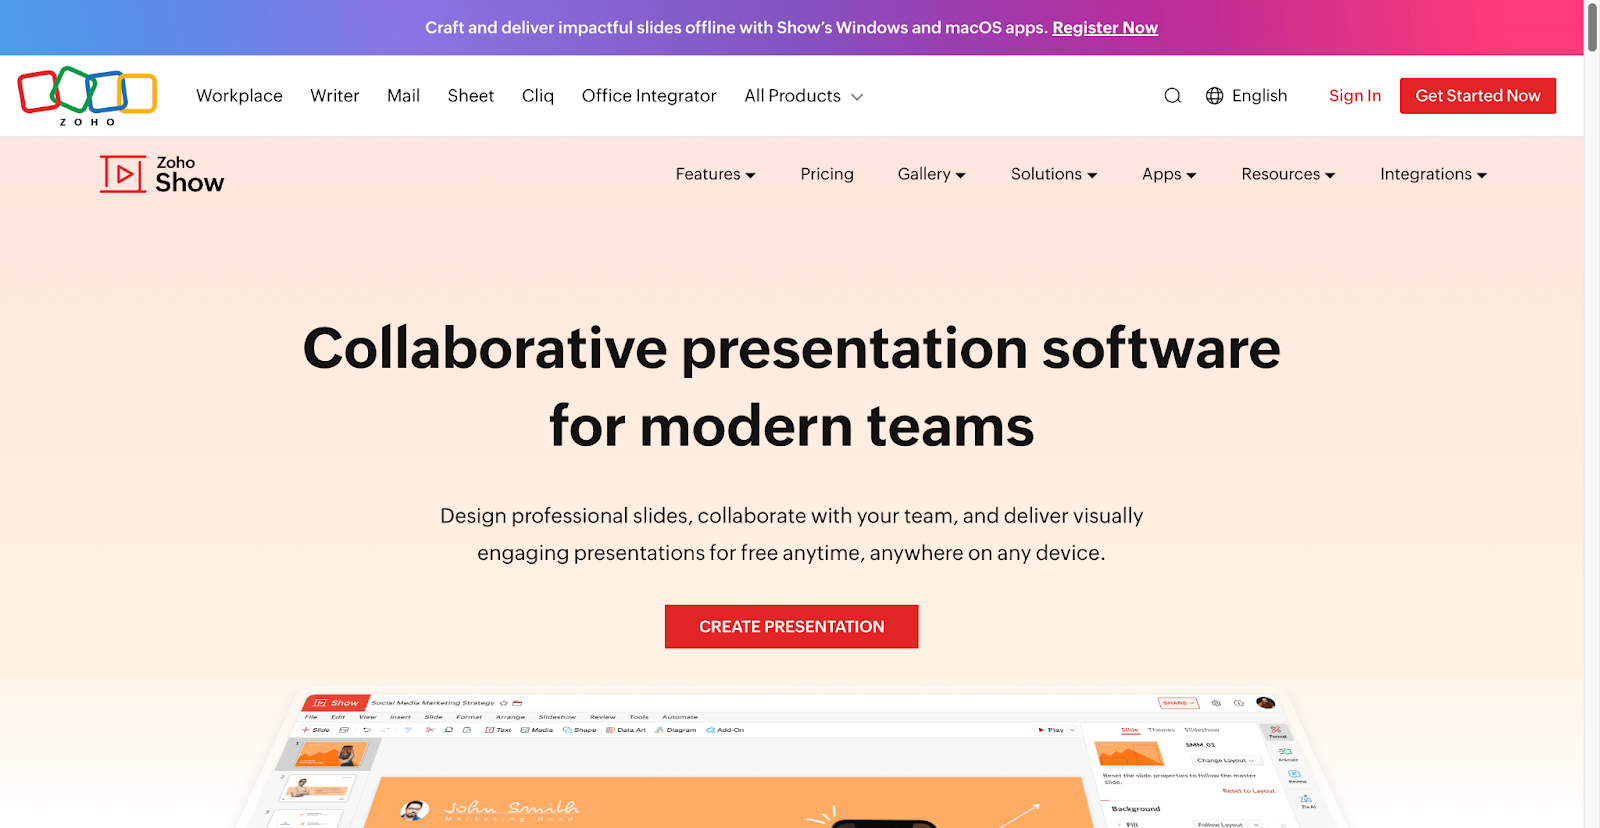Open the Cliq link
Viewport: 1600px width, 828px height.
pos(538,96)
